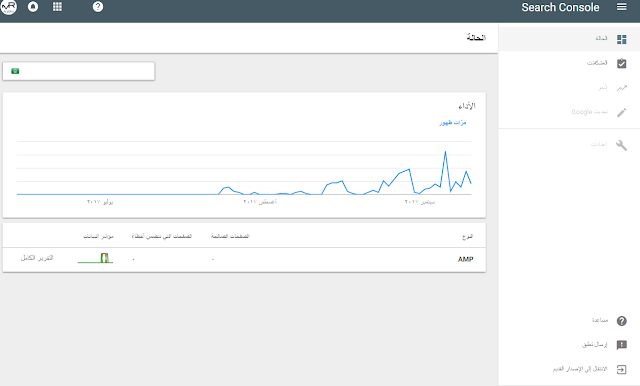Open the property selector with green flag
This screenshot has height=386, width=640.
tap(78, 71)
